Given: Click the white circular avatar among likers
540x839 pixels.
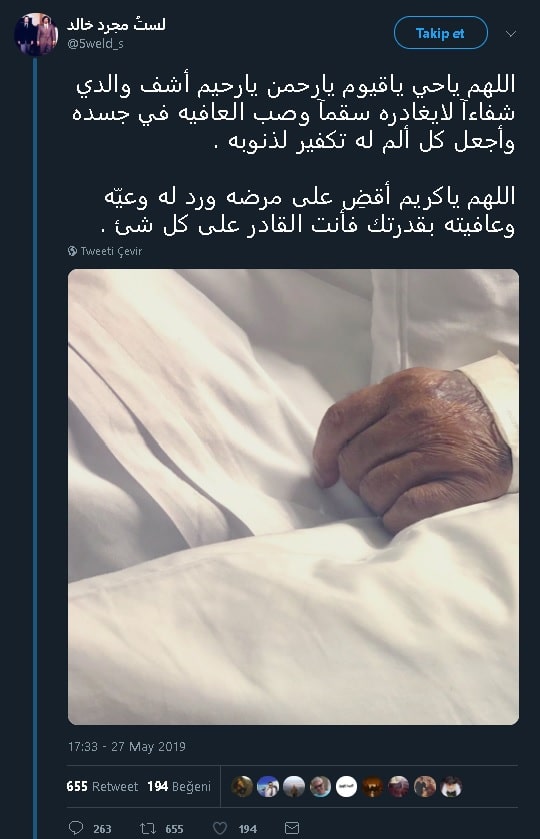Looking at the screenshot, I should click(346, 787).
